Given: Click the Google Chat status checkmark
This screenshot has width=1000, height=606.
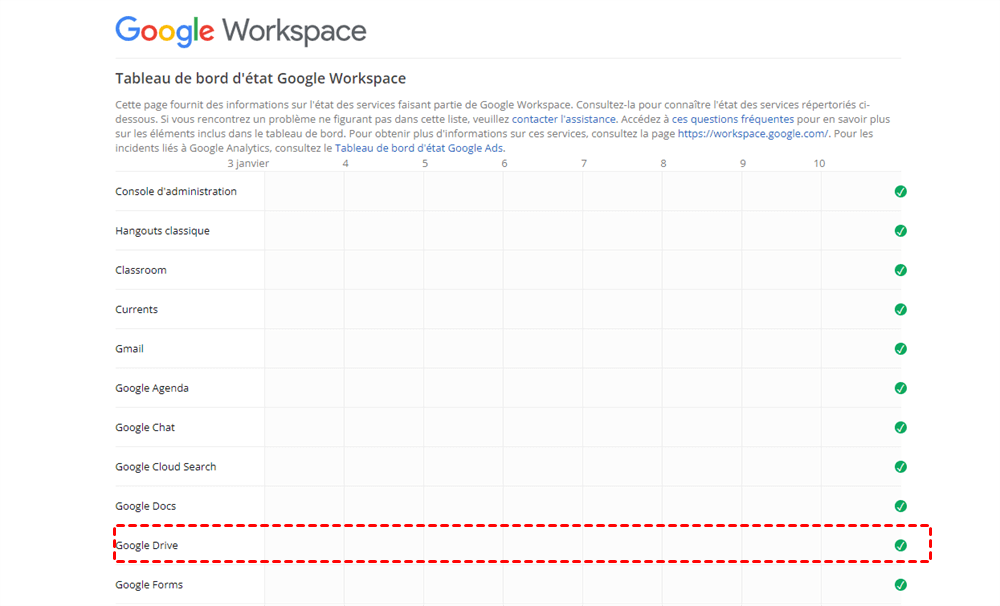Looking at the screenshot, I should 900,427.
